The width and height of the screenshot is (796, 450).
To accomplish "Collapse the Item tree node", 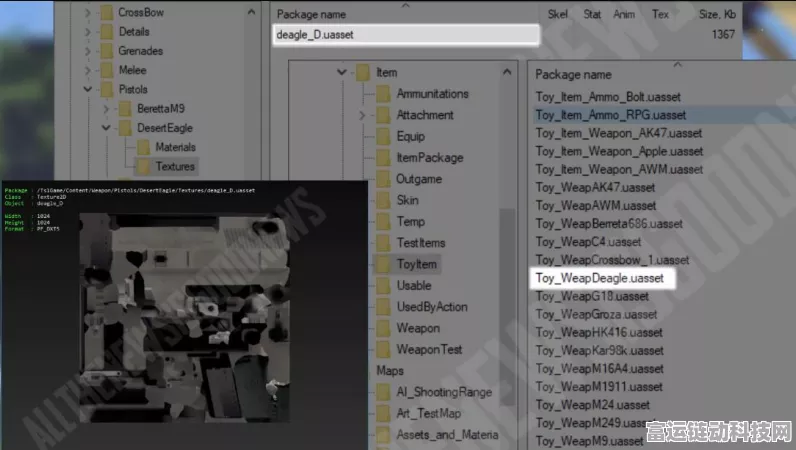I will [x=342, y=73].
